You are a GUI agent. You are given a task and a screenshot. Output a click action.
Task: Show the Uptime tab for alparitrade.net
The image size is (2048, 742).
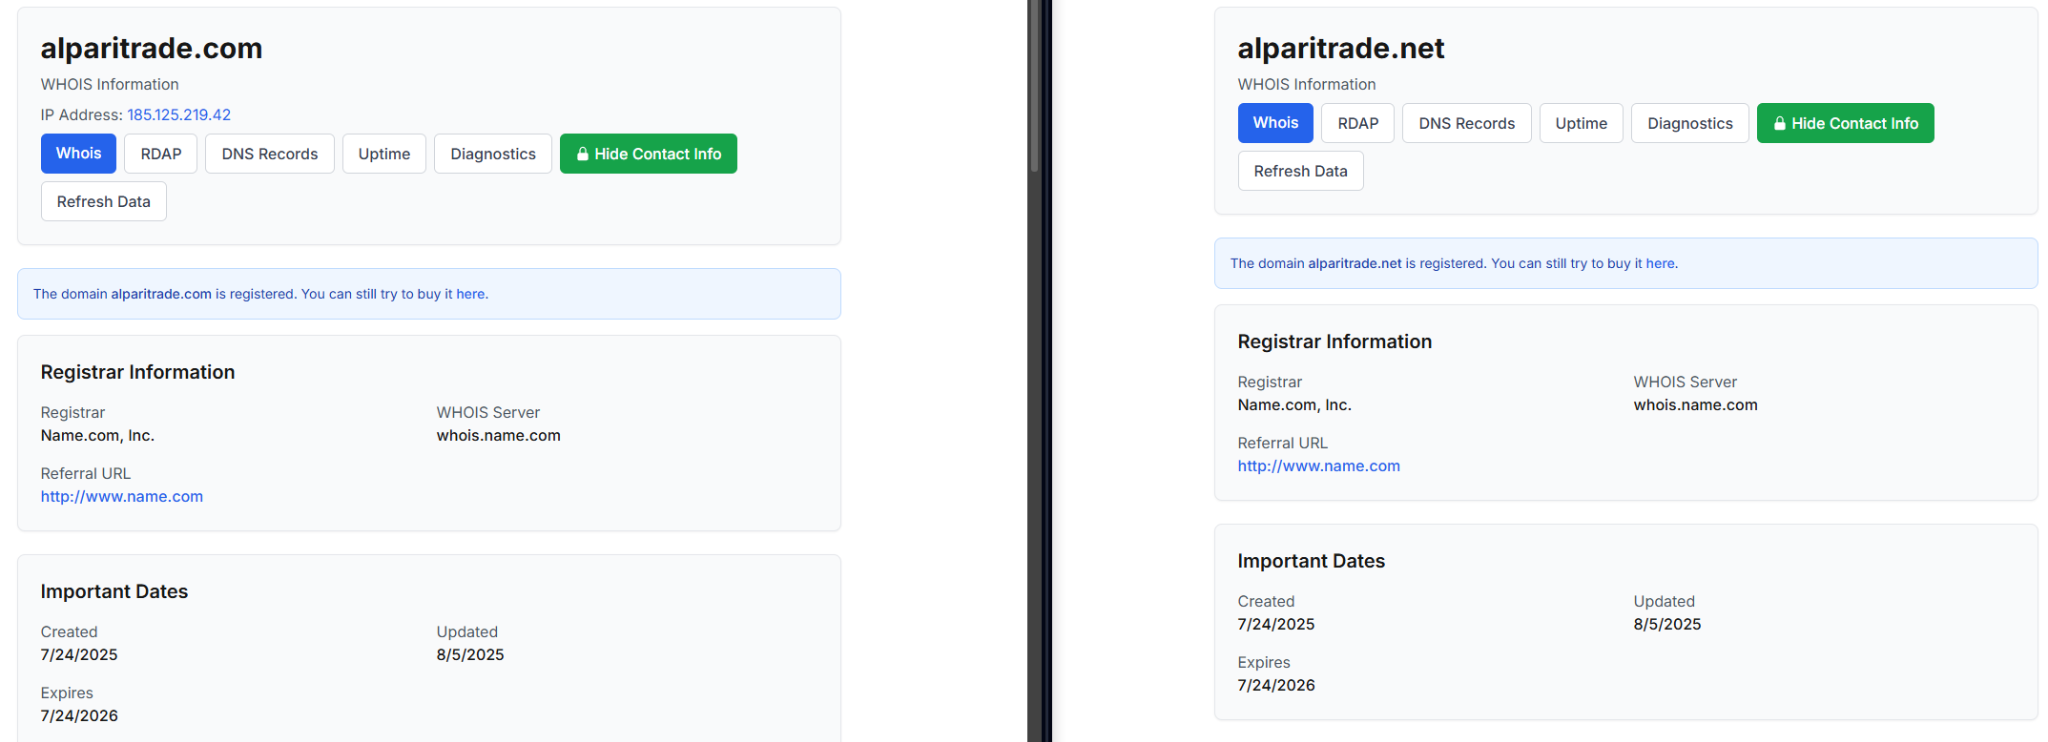click(x=1580, y=123)
